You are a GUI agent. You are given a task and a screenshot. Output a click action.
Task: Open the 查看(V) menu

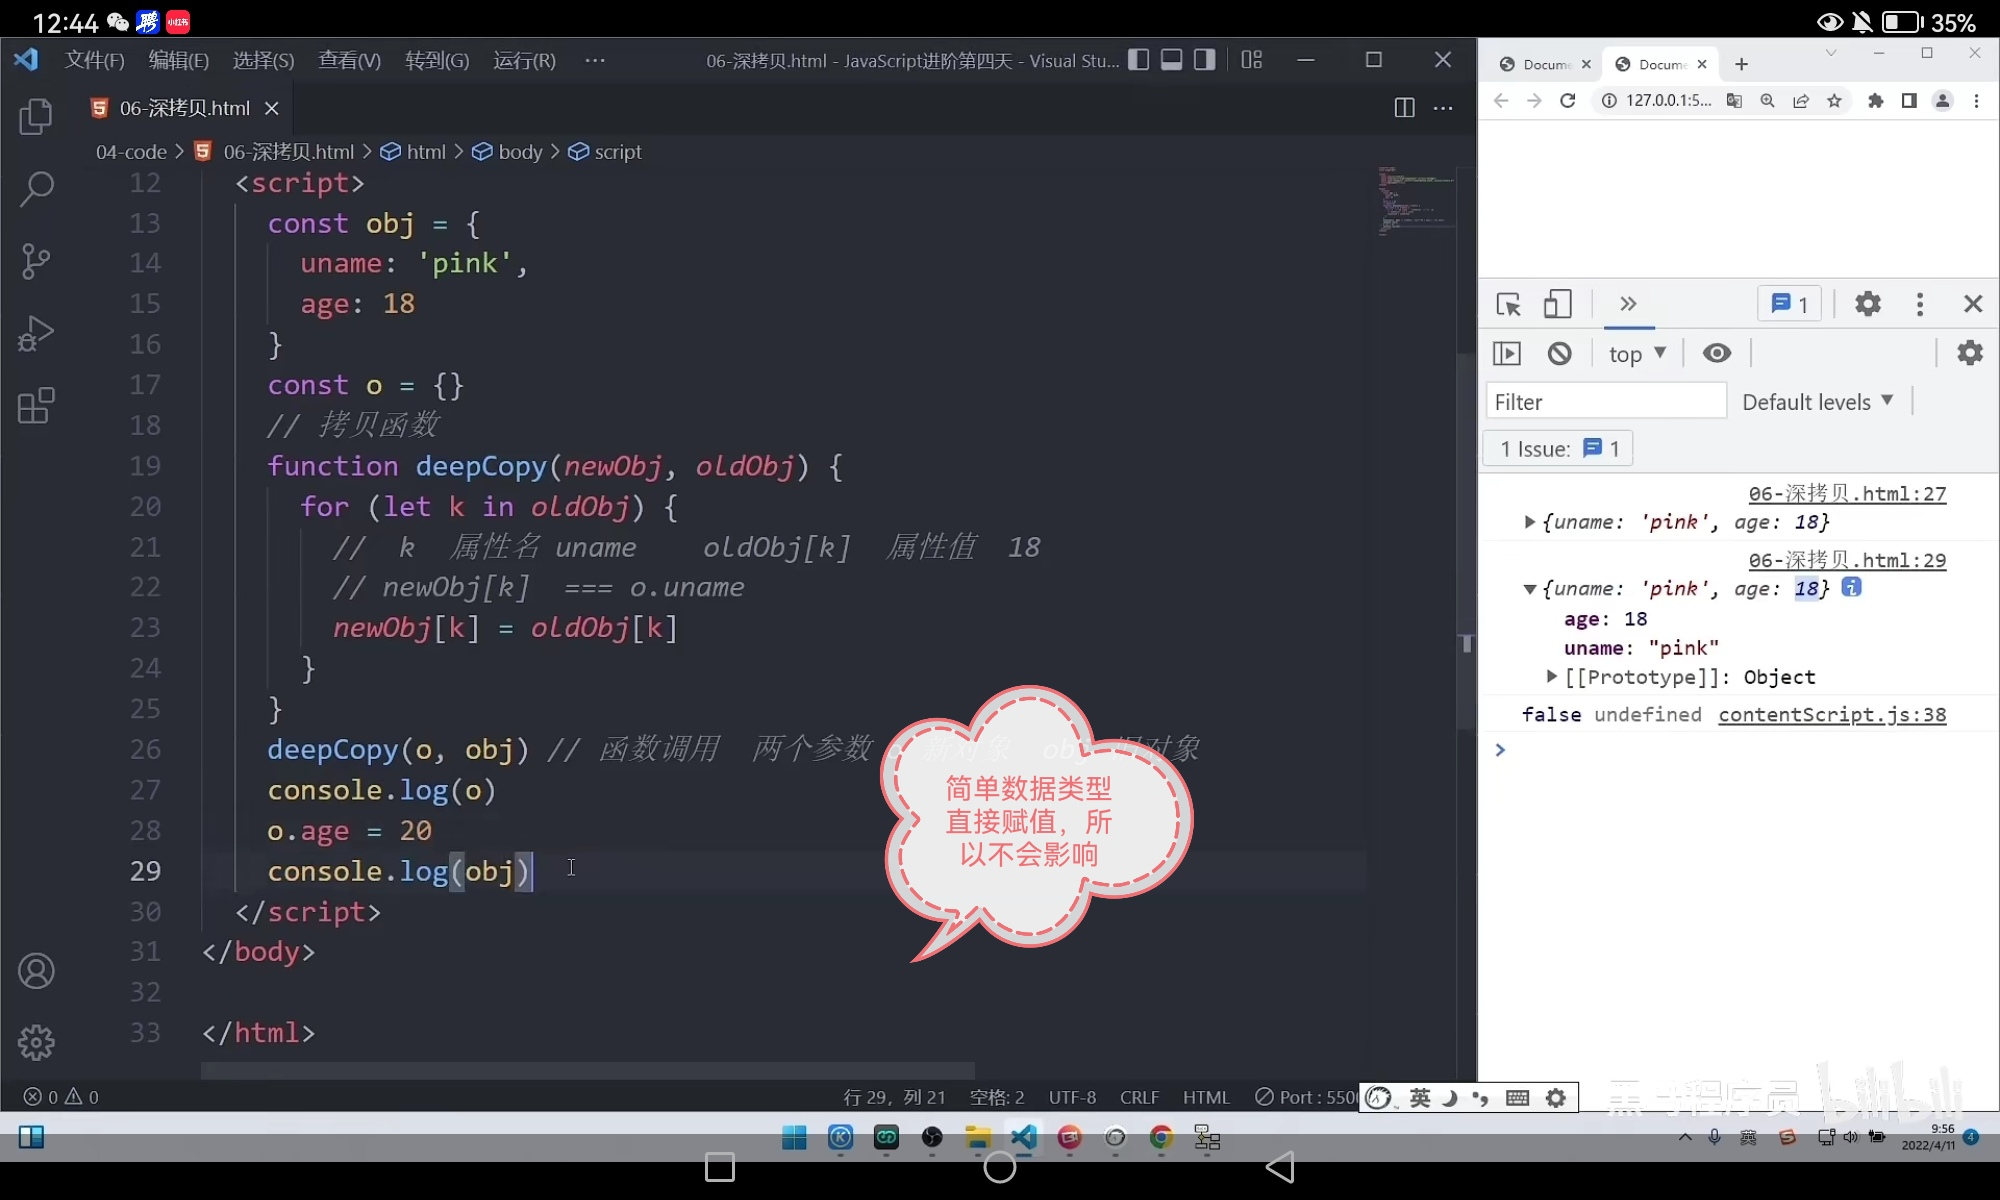(x=349, y=61)
